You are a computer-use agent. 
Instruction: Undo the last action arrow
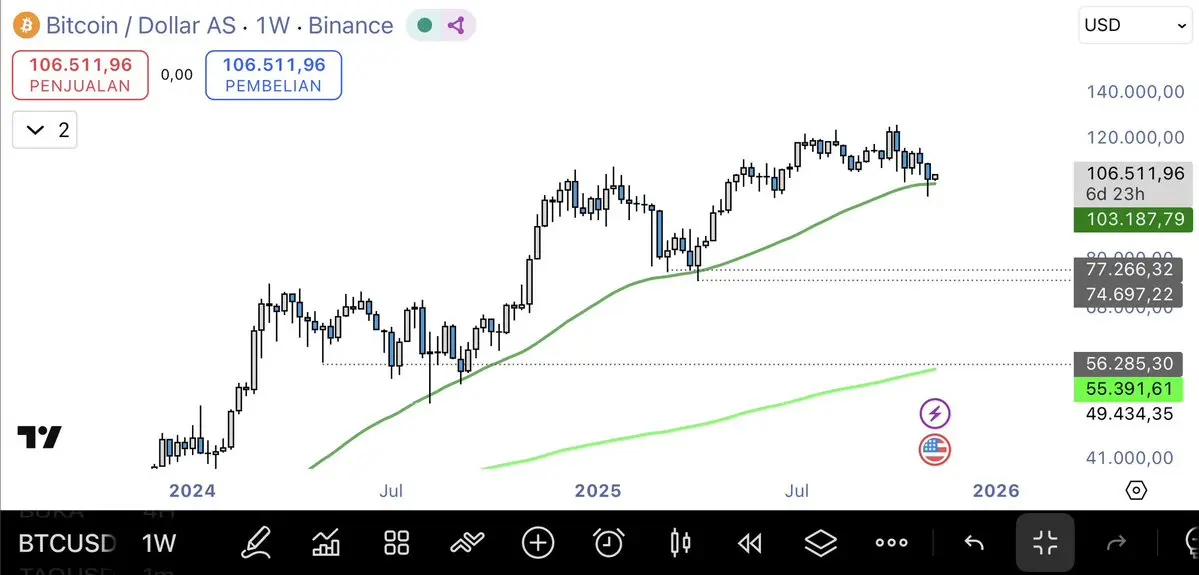pos(973,544)
